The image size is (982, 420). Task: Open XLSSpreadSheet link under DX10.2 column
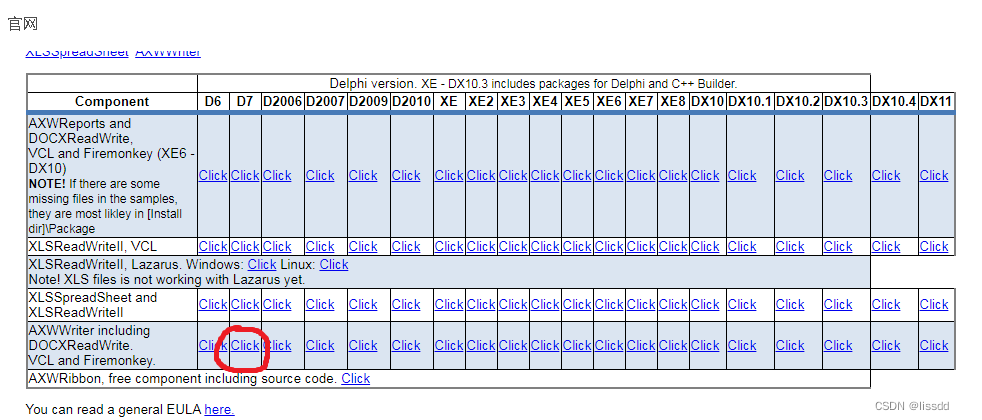click(790, 304)
